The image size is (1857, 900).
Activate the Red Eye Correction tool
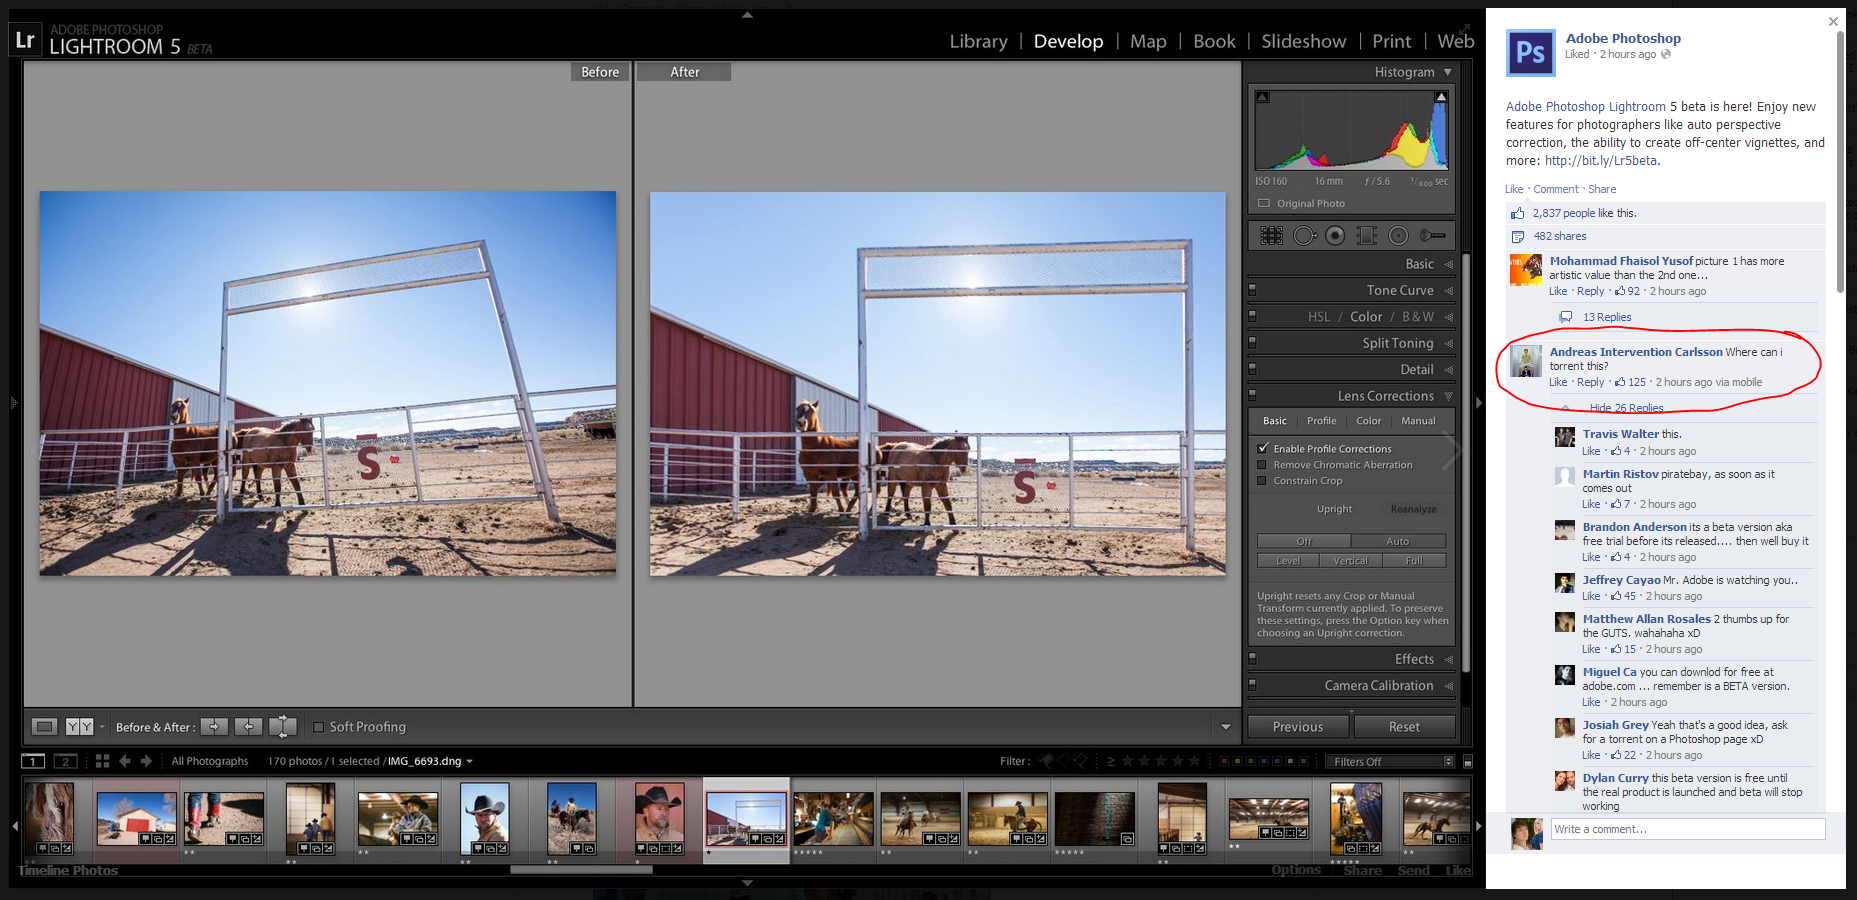click(1335, 236)
